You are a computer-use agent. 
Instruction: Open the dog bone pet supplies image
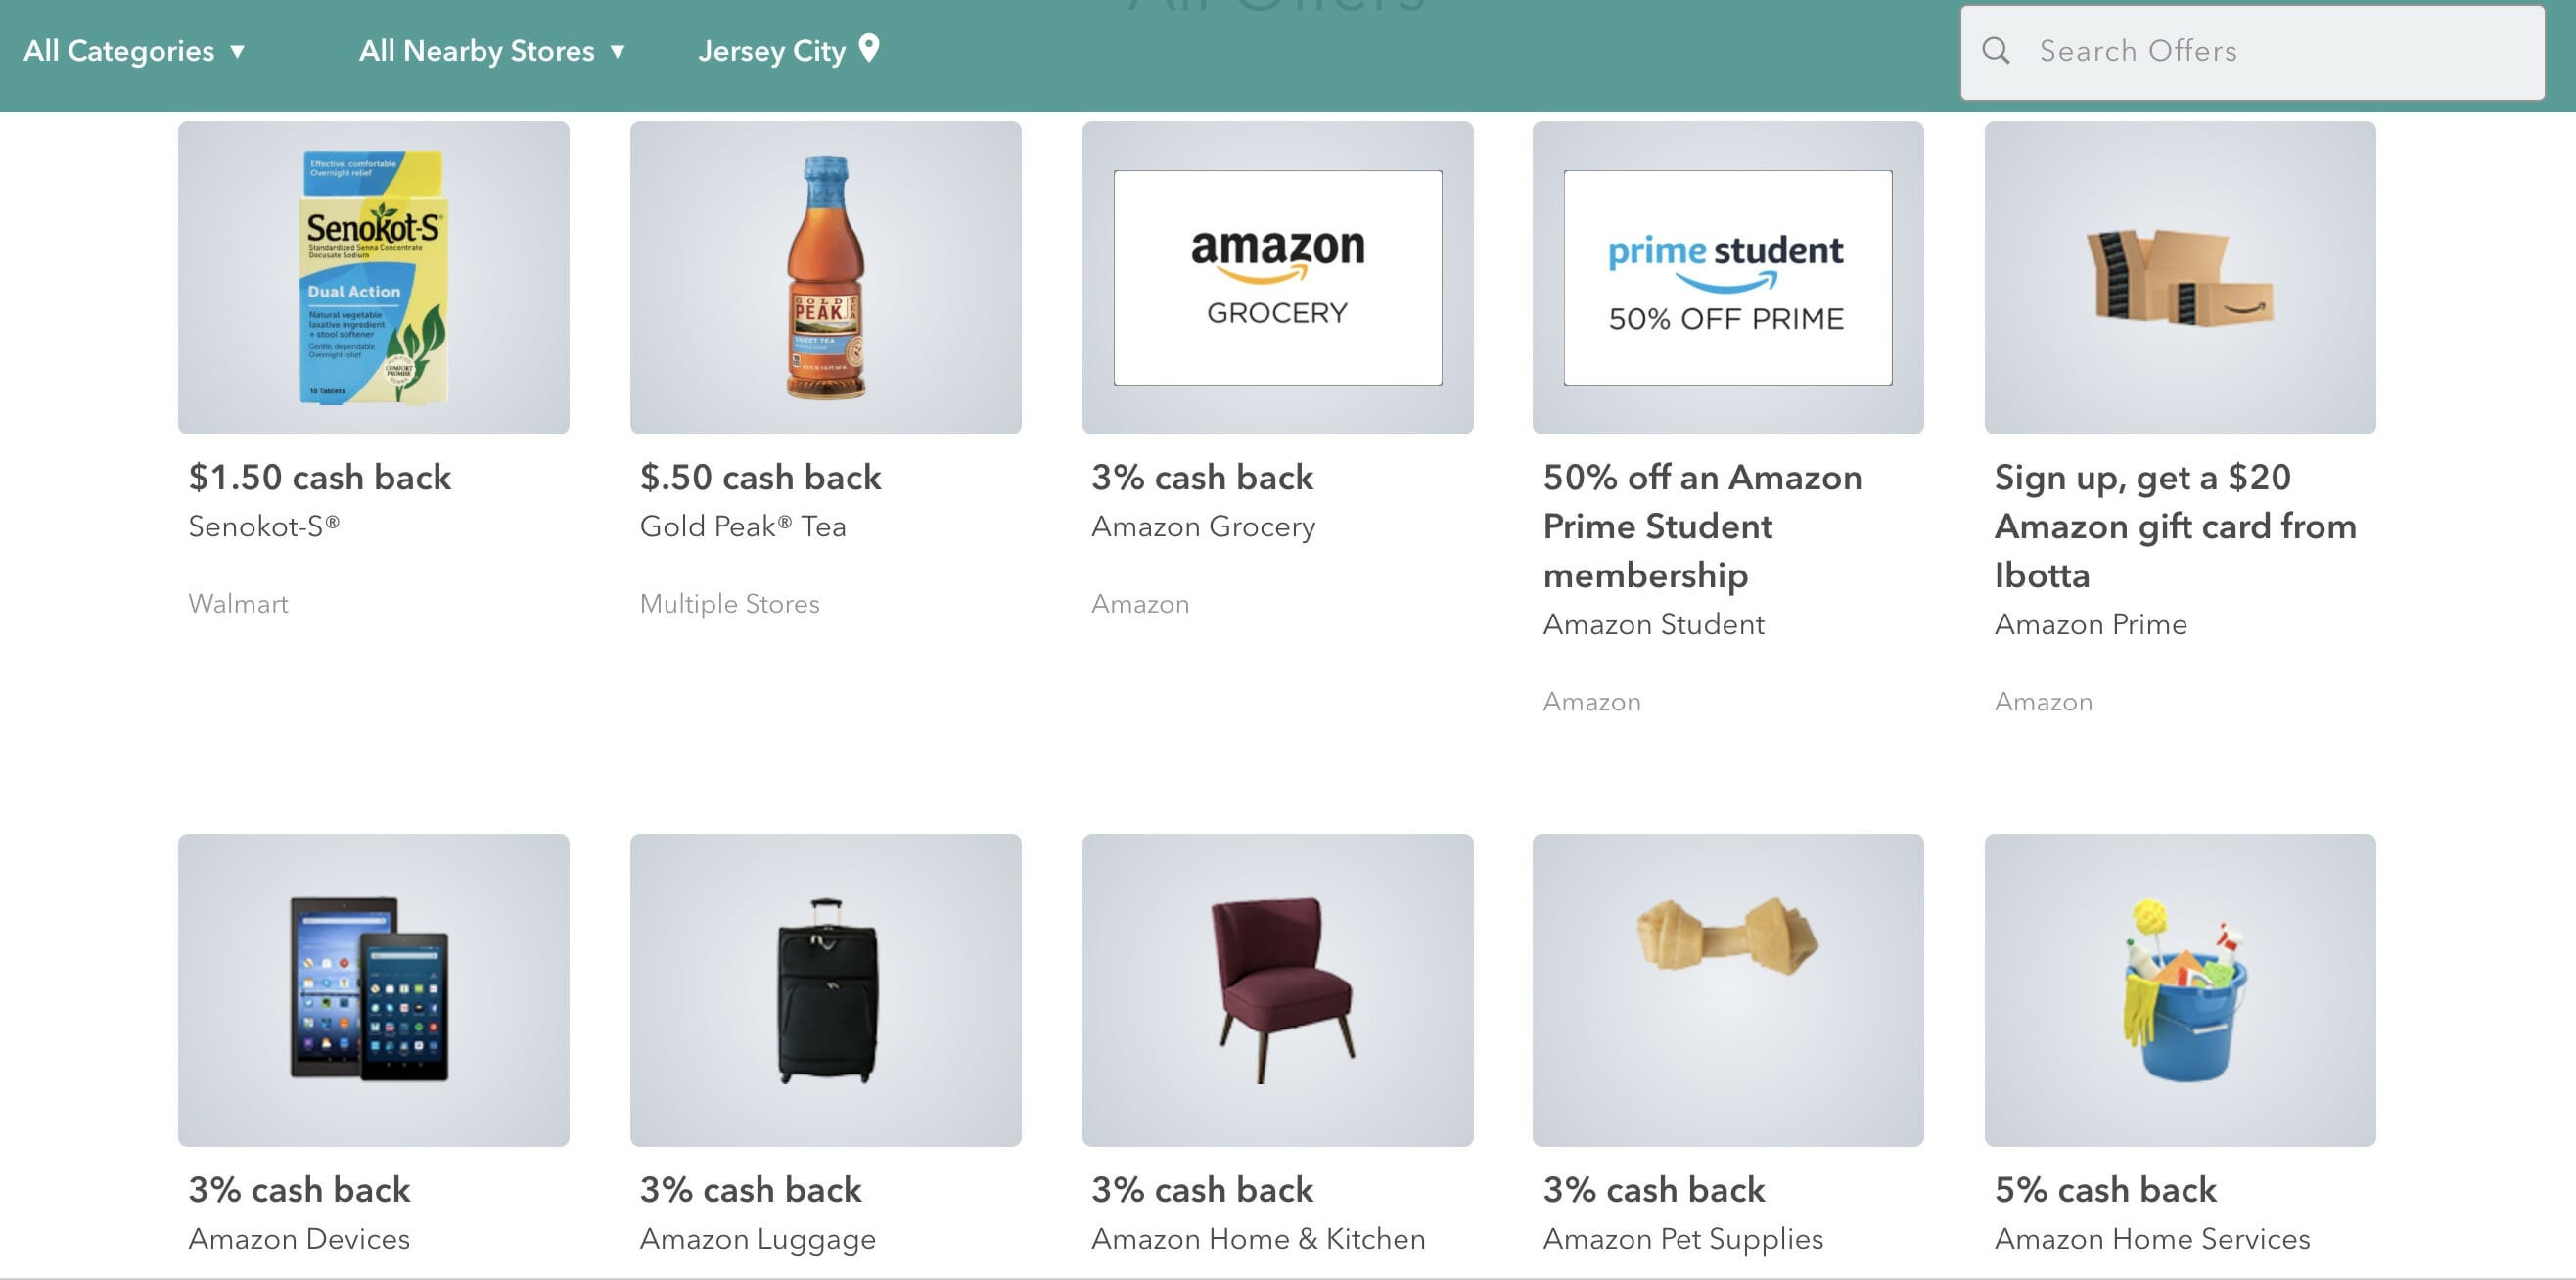click(x=1727, y=989)
